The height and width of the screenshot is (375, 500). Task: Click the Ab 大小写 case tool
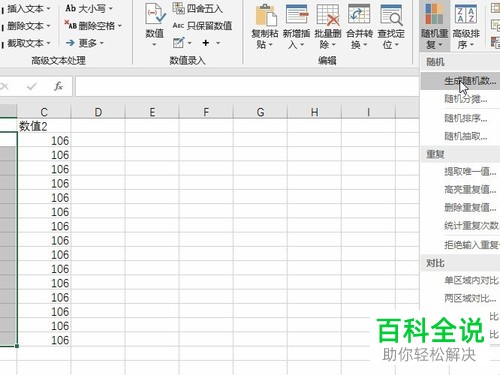[85, 8]
